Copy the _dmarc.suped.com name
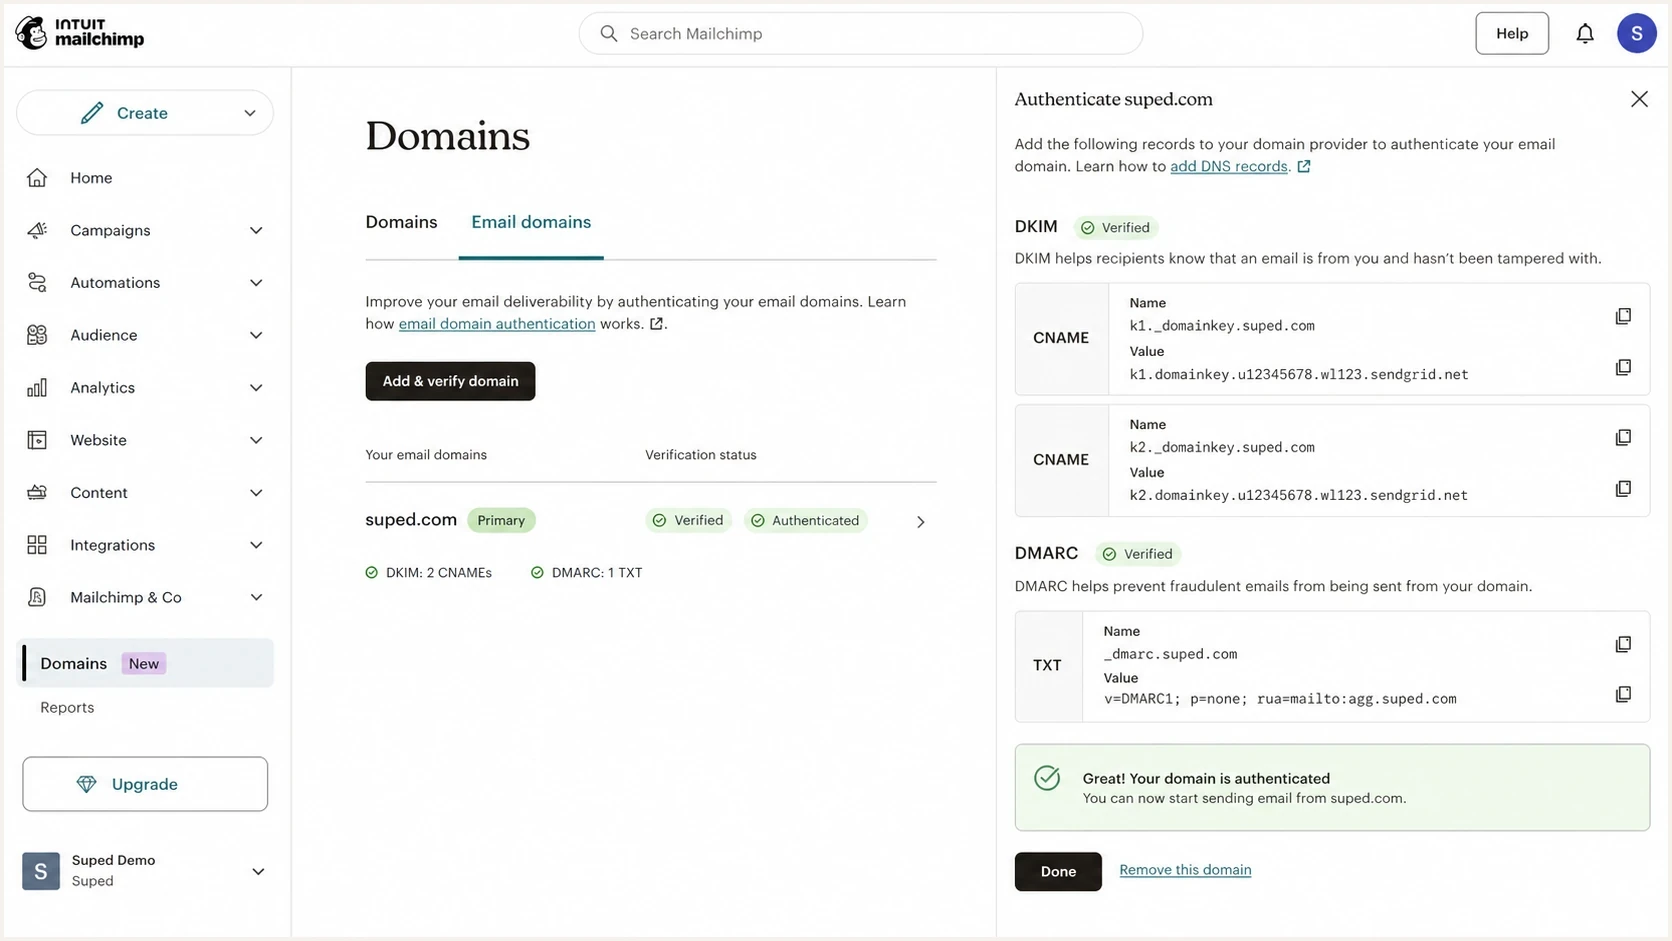Viewport: 1672px width, 941px height. click(x=1623, y=644)
